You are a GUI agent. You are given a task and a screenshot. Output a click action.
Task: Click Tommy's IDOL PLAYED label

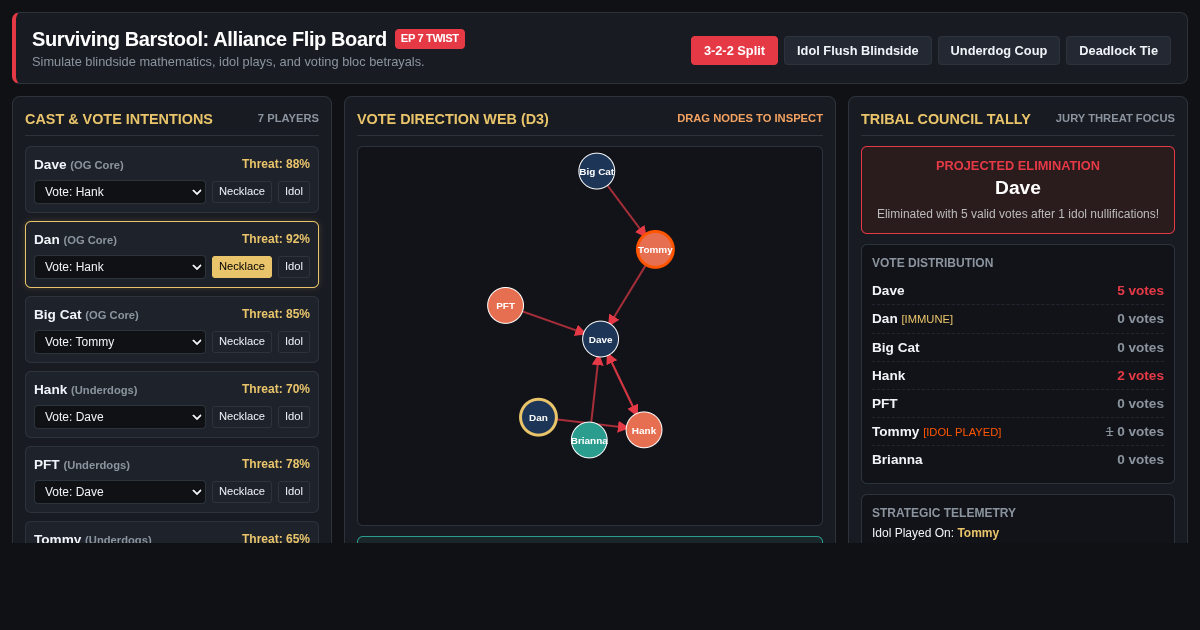962,432
